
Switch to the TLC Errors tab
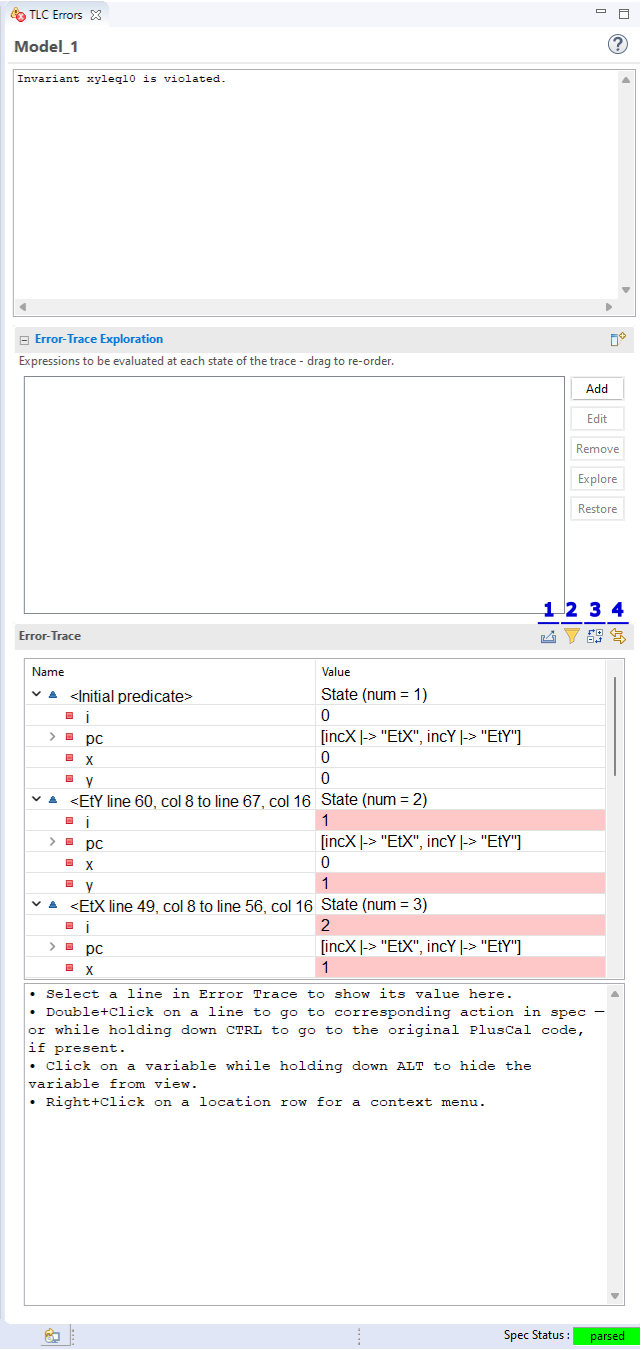[56, 15]
